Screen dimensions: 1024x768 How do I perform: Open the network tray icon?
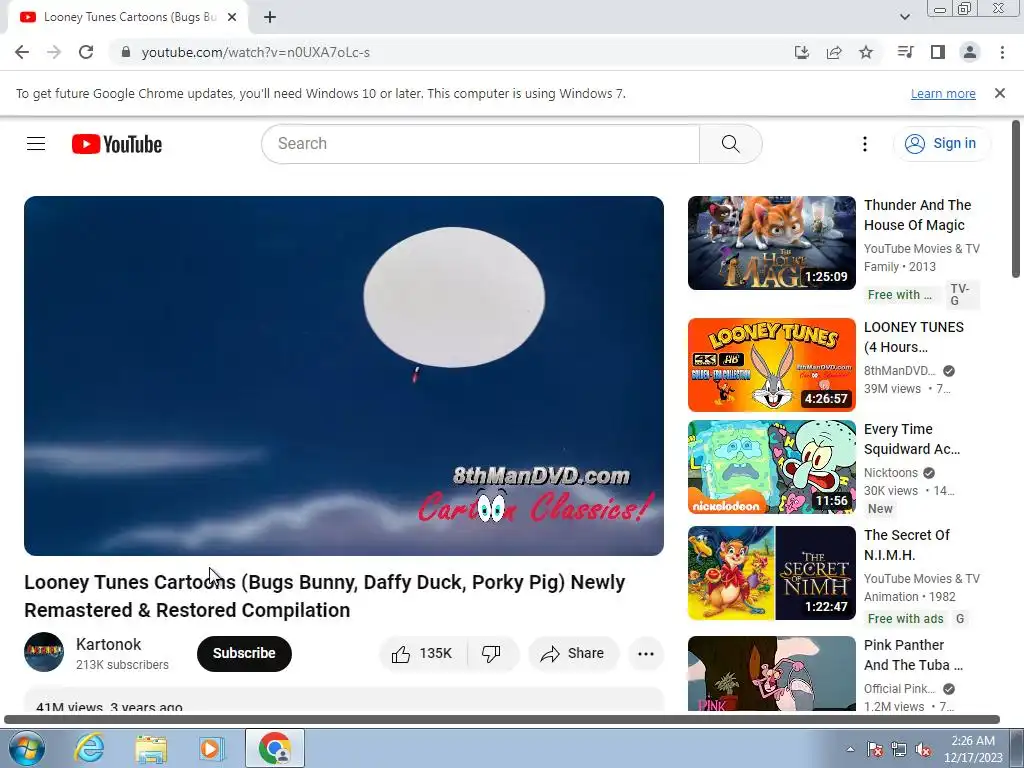pos(899,750)
